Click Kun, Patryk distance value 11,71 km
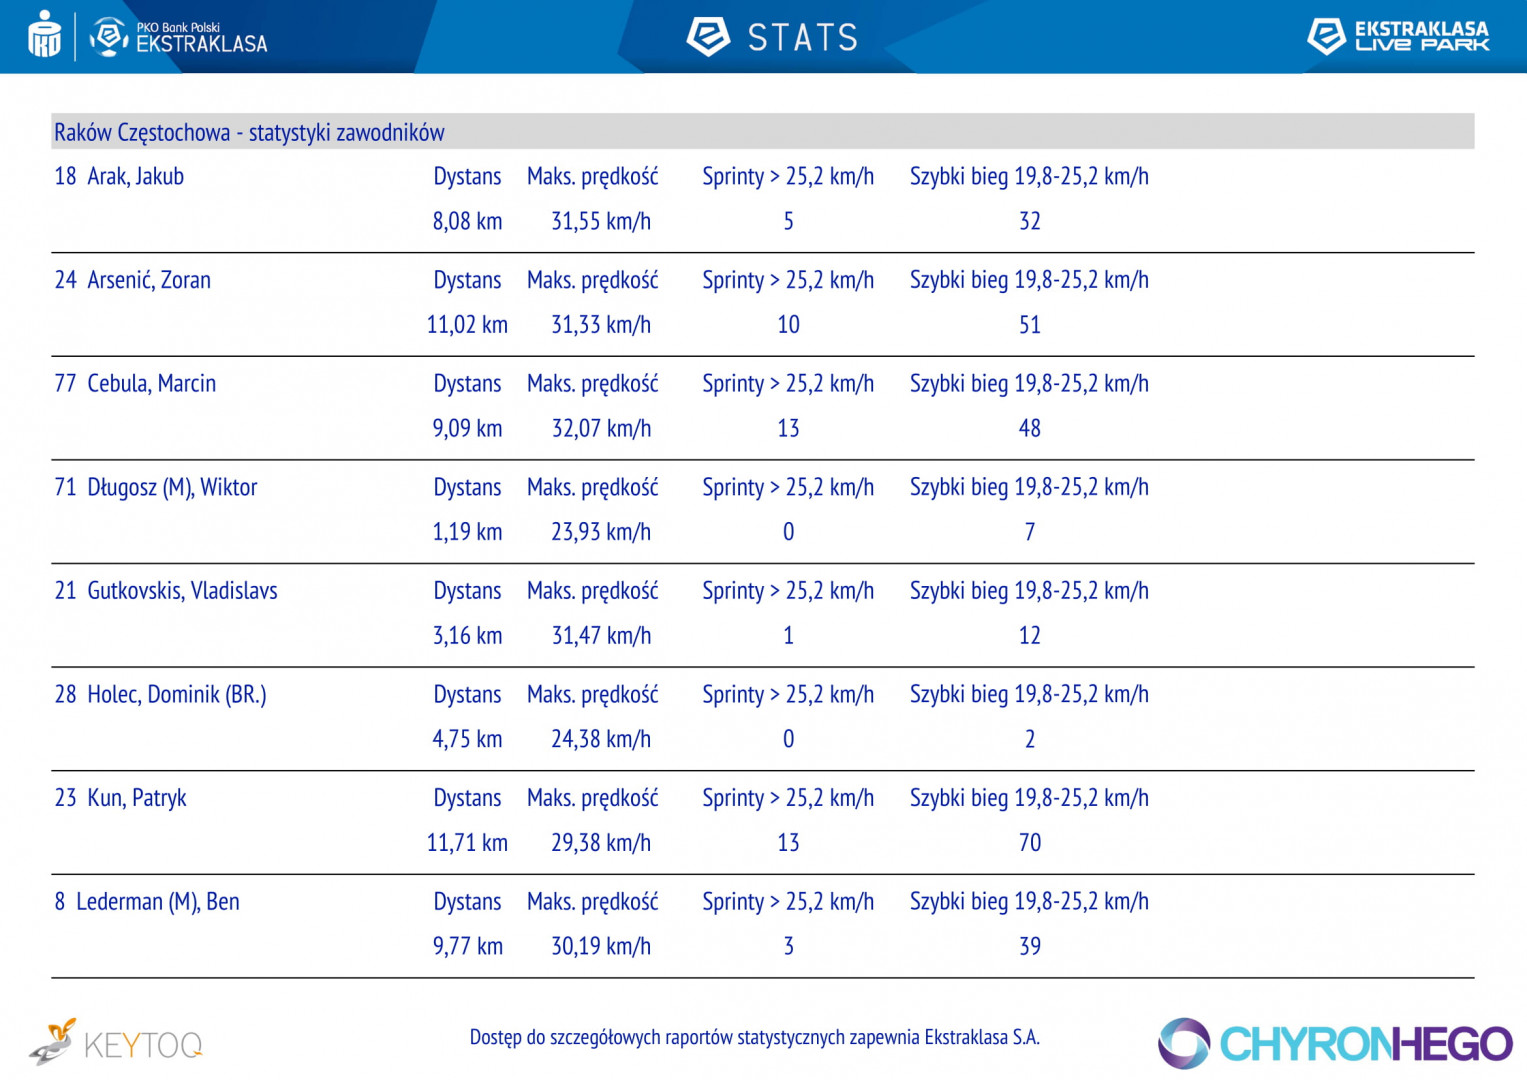 point(467,843)
